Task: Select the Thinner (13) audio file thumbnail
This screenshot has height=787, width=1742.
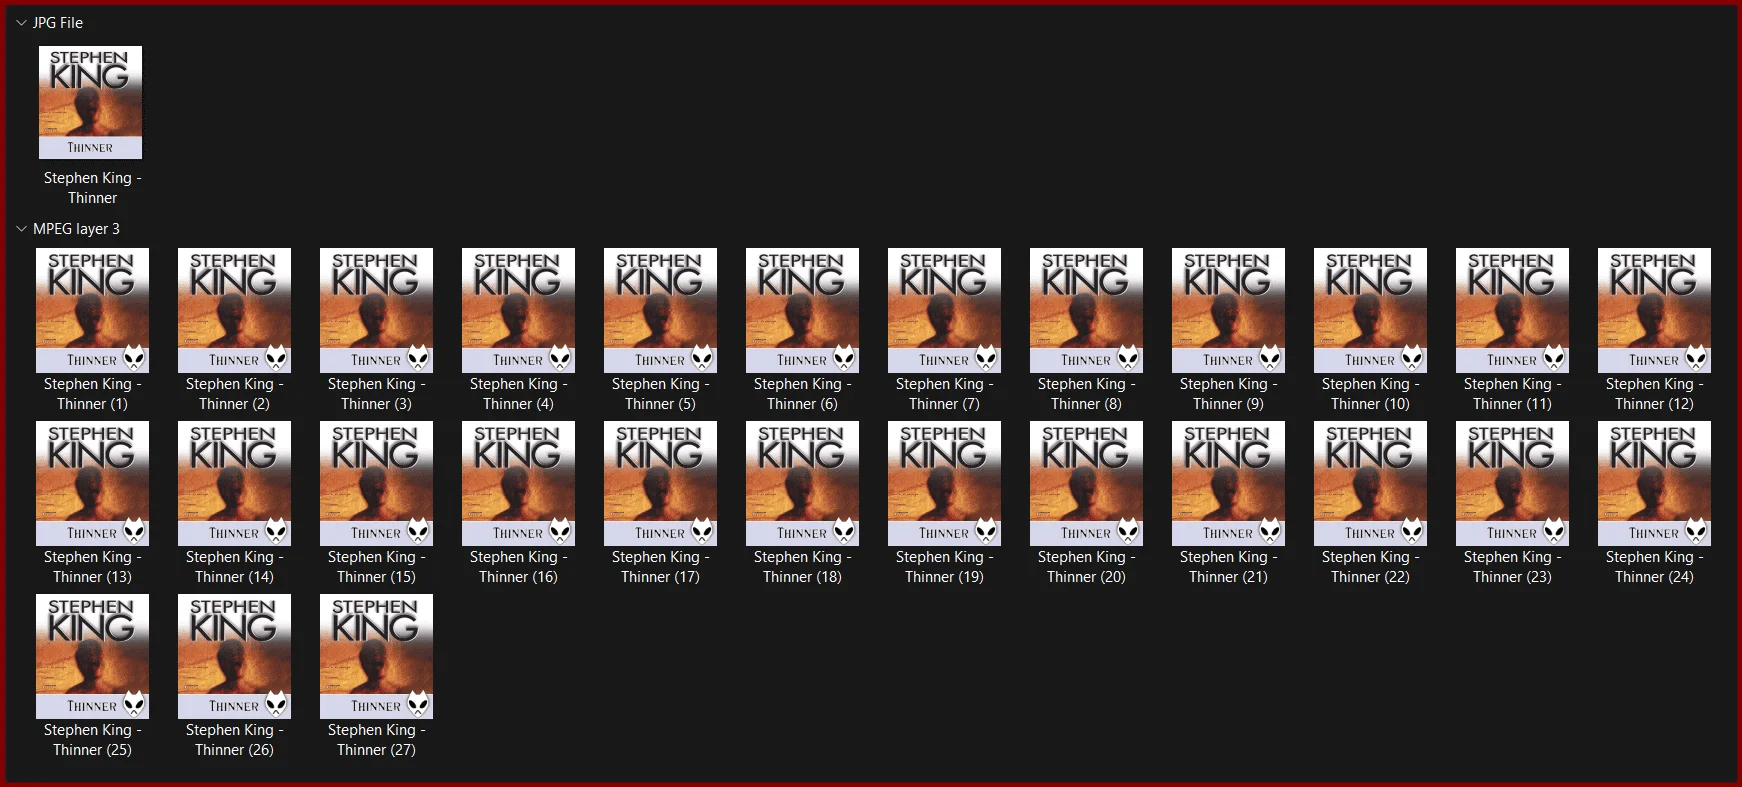Action: point(92,483)
